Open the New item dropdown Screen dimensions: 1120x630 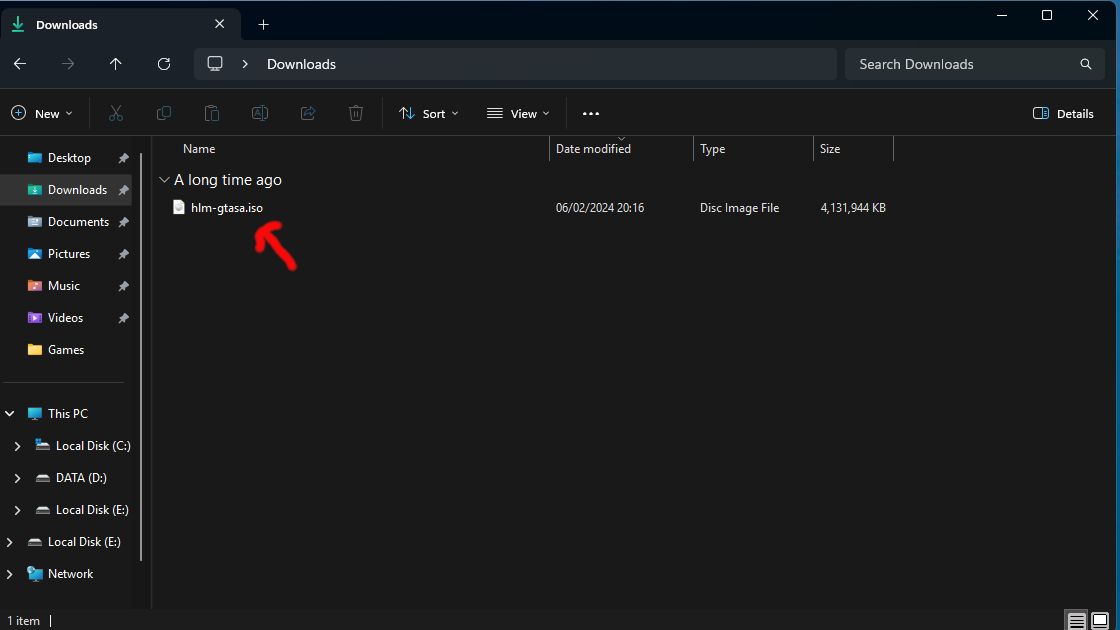pos(42,114)
